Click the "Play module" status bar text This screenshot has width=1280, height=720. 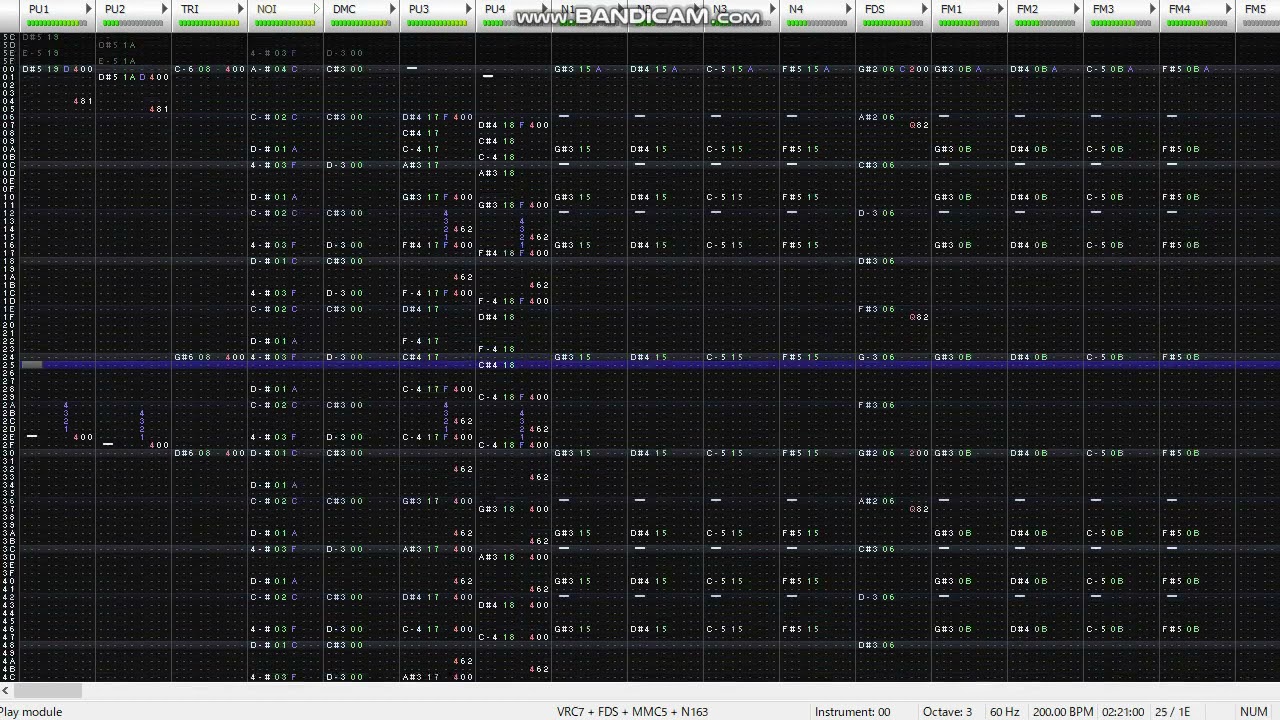pyautogui.click(x=31, y=712)
